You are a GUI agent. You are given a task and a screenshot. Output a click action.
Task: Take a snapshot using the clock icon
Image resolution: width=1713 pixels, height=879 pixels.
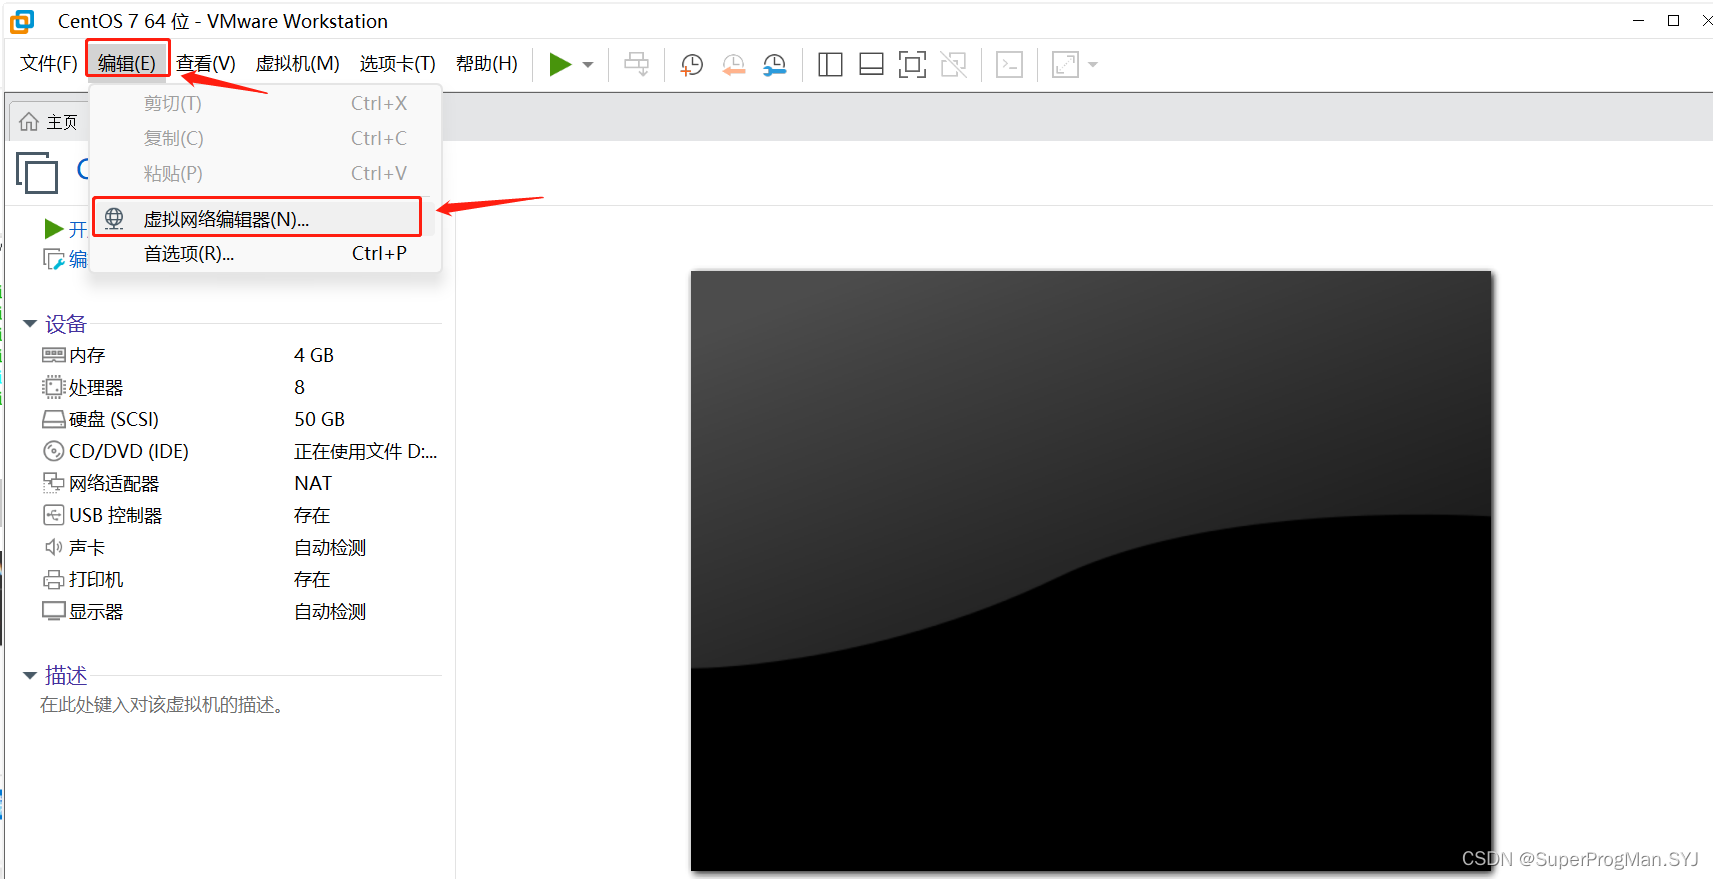click(692, 65)
